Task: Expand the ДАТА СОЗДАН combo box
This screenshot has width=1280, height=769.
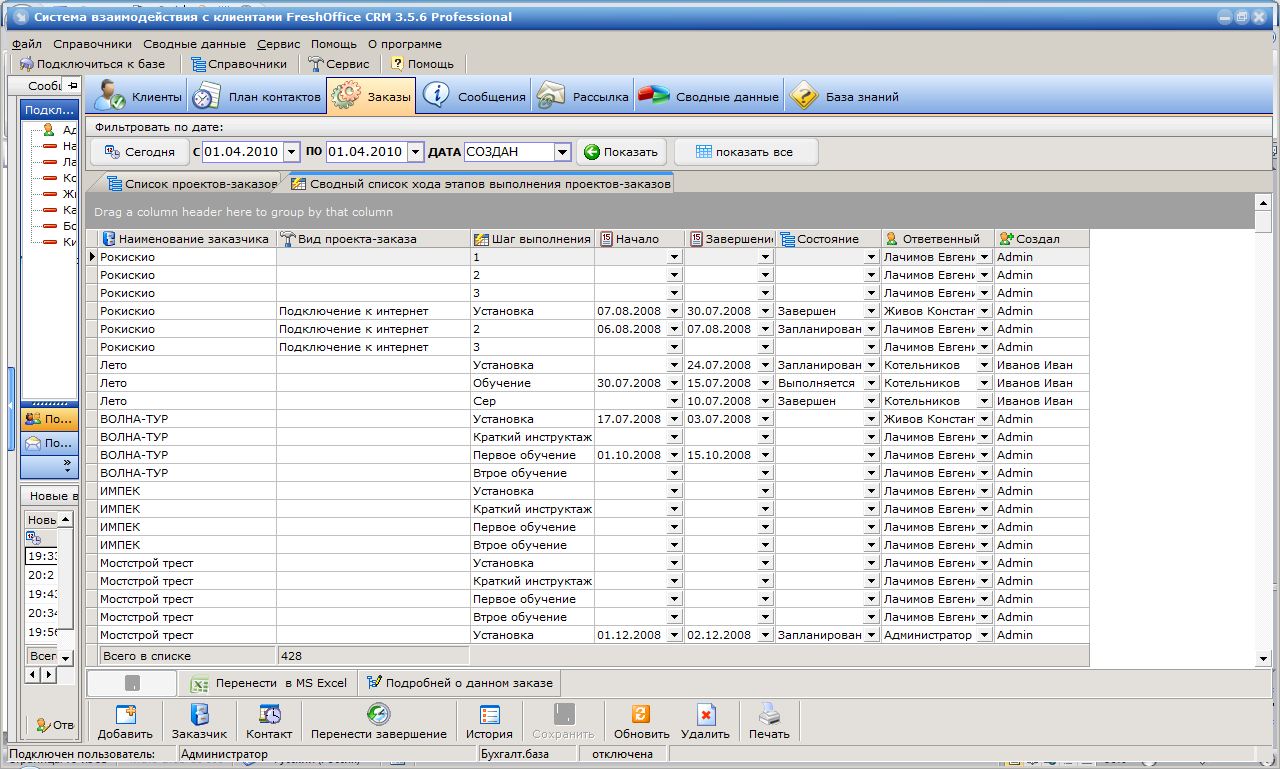Action: click(x=562, y=152)
